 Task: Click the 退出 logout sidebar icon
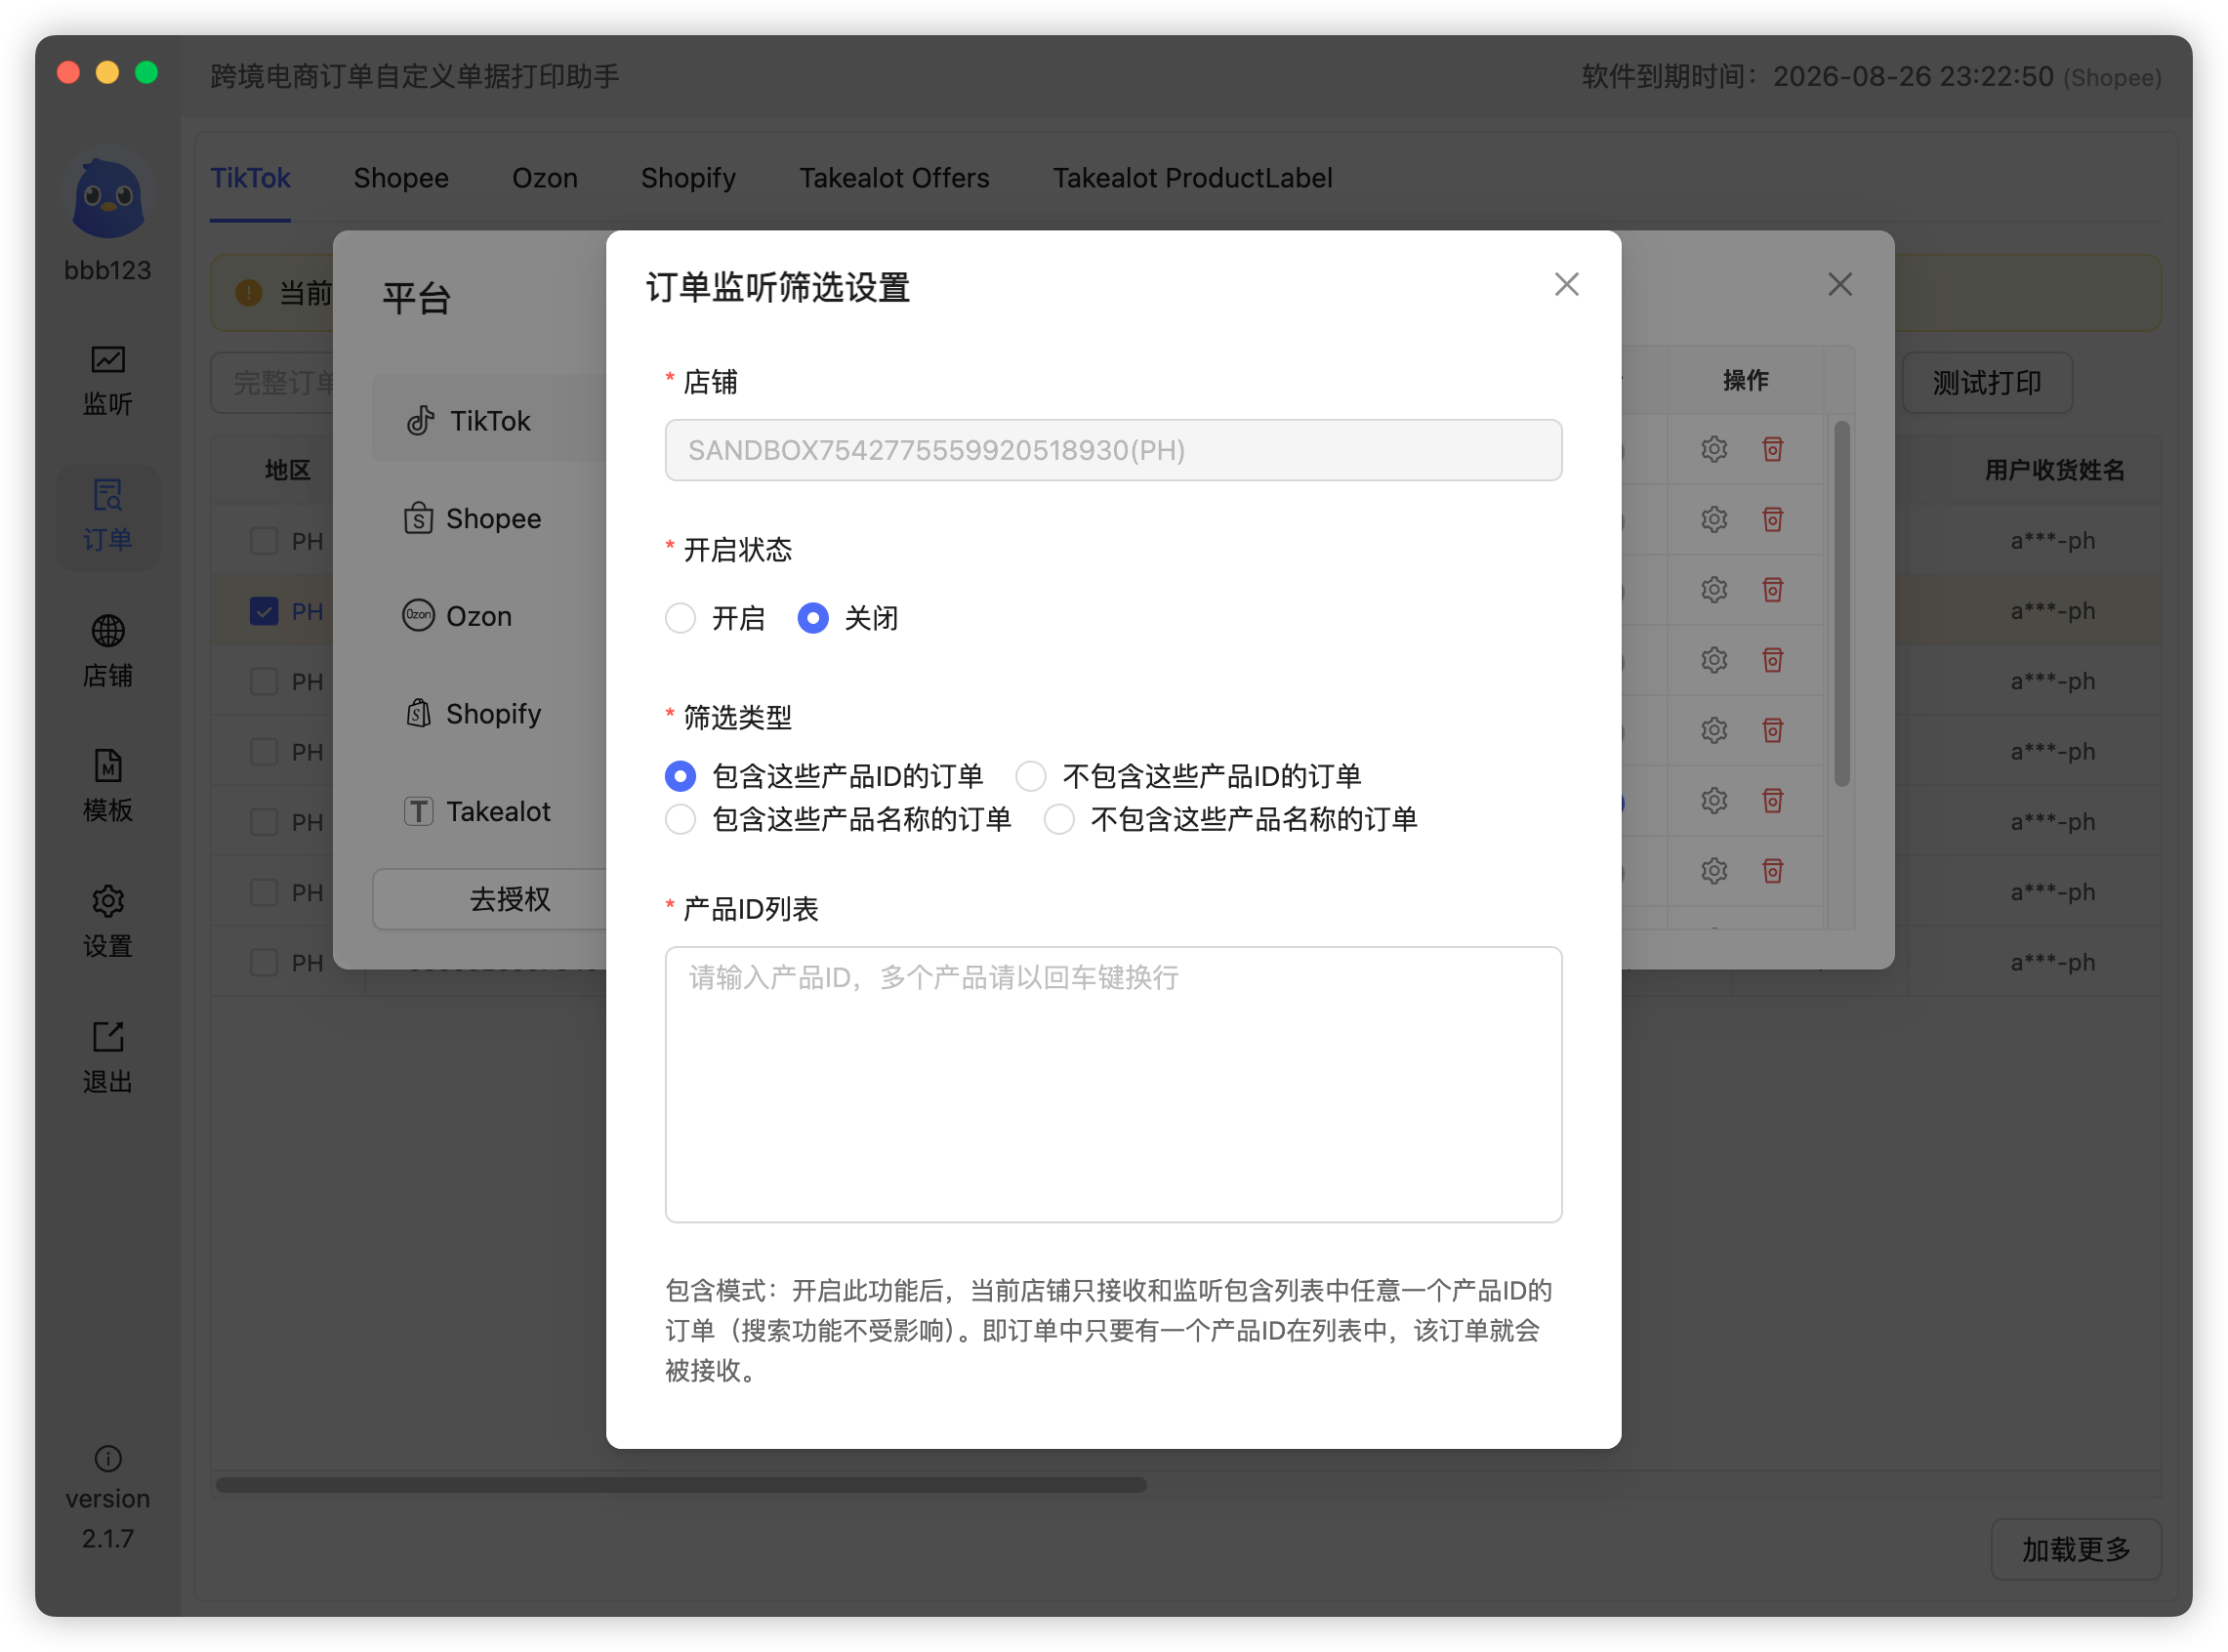107,1057
